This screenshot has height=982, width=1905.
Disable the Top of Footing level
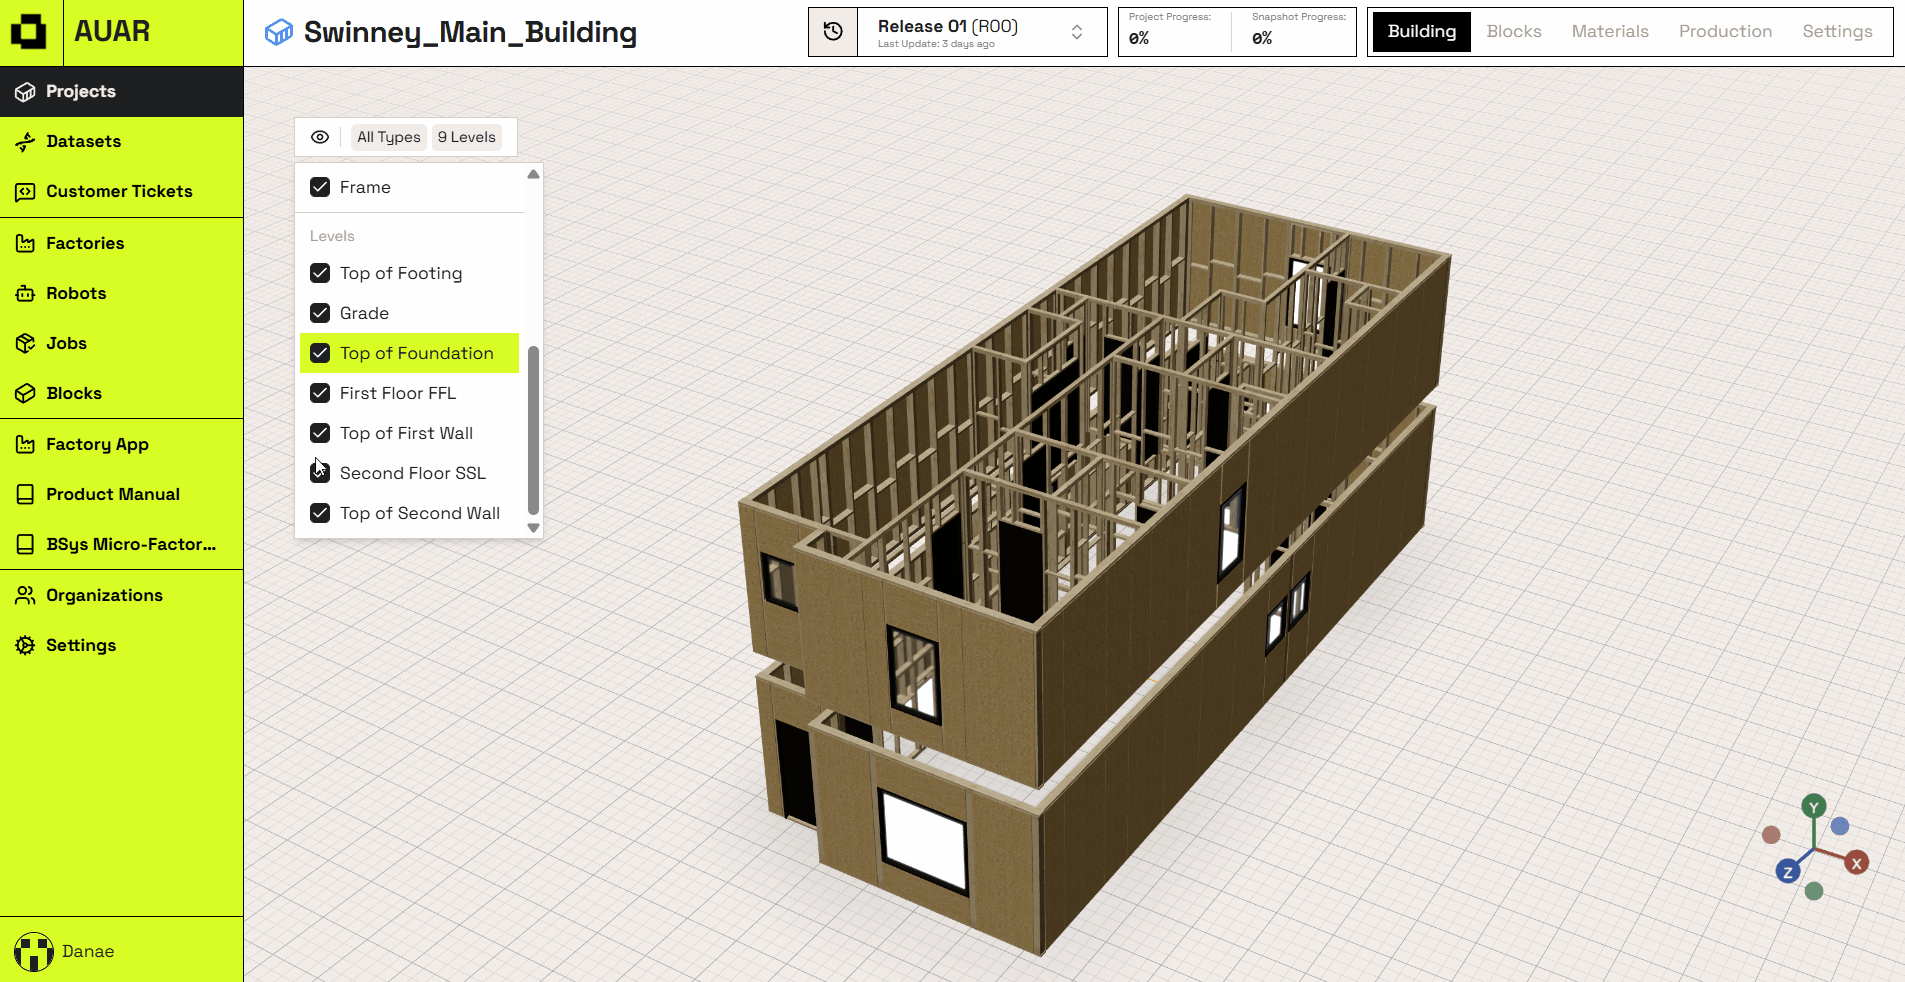click(320, 273)
